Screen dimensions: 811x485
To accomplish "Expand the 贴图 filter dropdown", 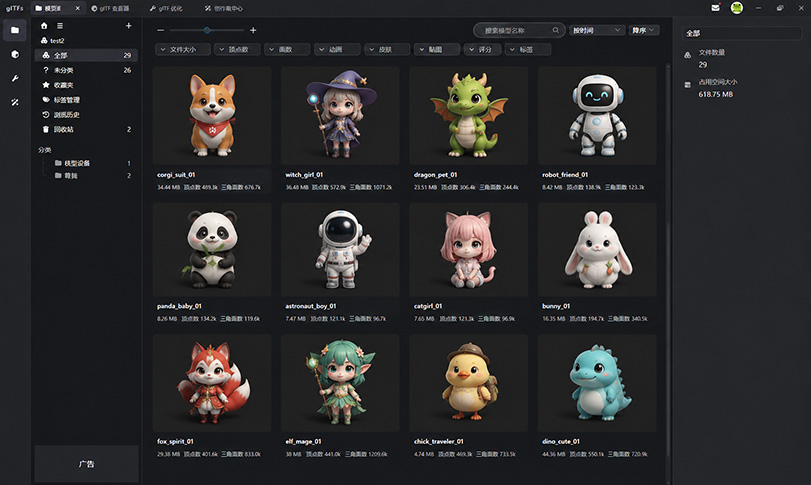I will pyautogui.click(x=437, y=50).
